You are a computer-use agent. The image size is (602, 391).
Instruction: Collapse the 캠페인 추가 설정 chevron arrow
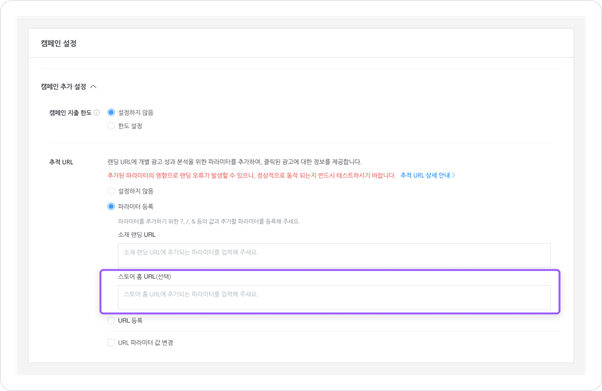(93, 87)
